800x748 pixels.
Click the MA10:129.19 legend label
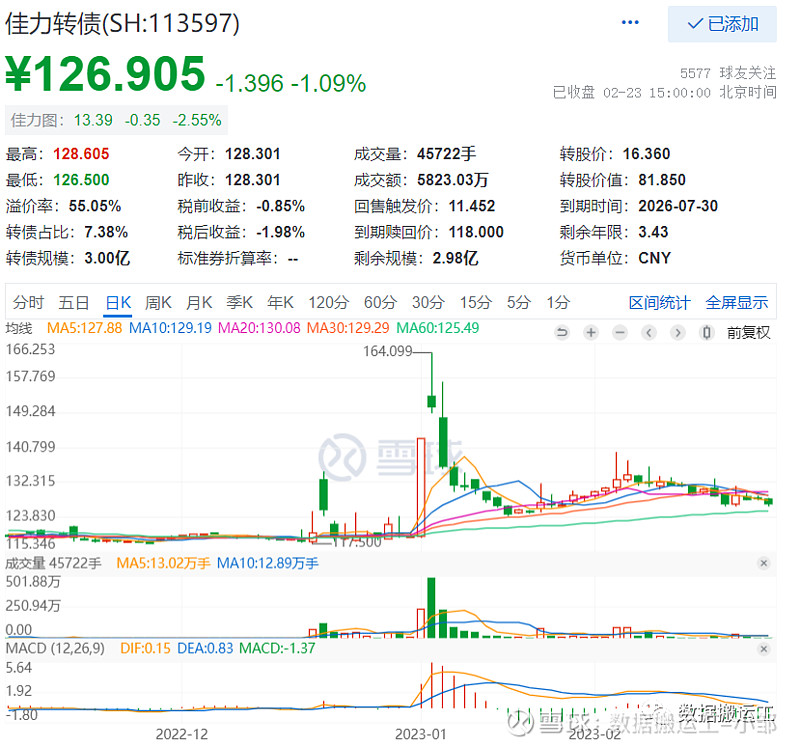(170, 328)
